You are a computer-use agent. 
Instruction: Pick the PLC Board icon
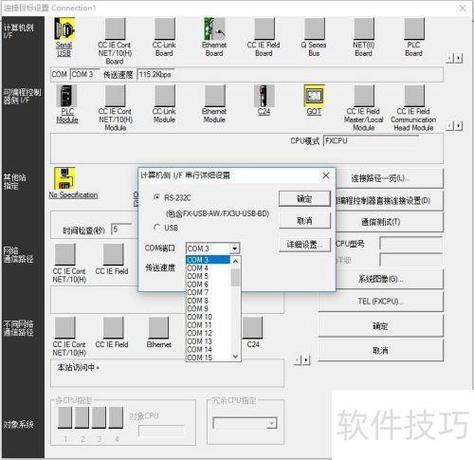414,29
